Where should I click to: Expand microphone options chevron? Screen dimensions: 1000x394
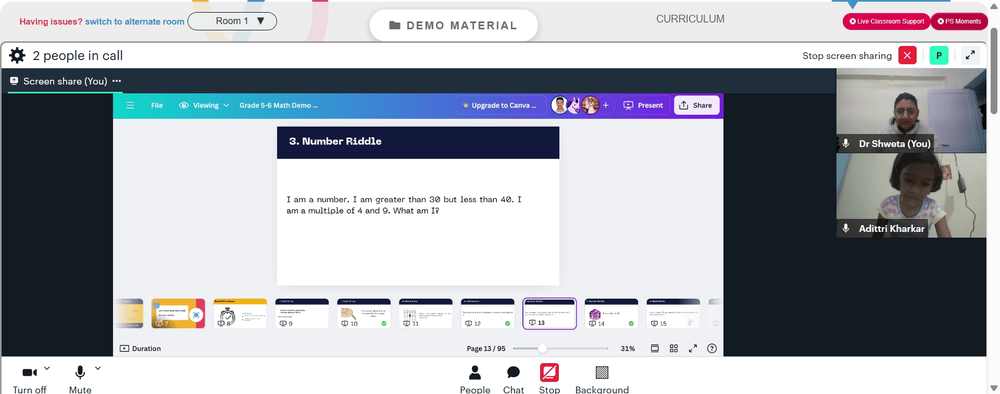(98, 368)
